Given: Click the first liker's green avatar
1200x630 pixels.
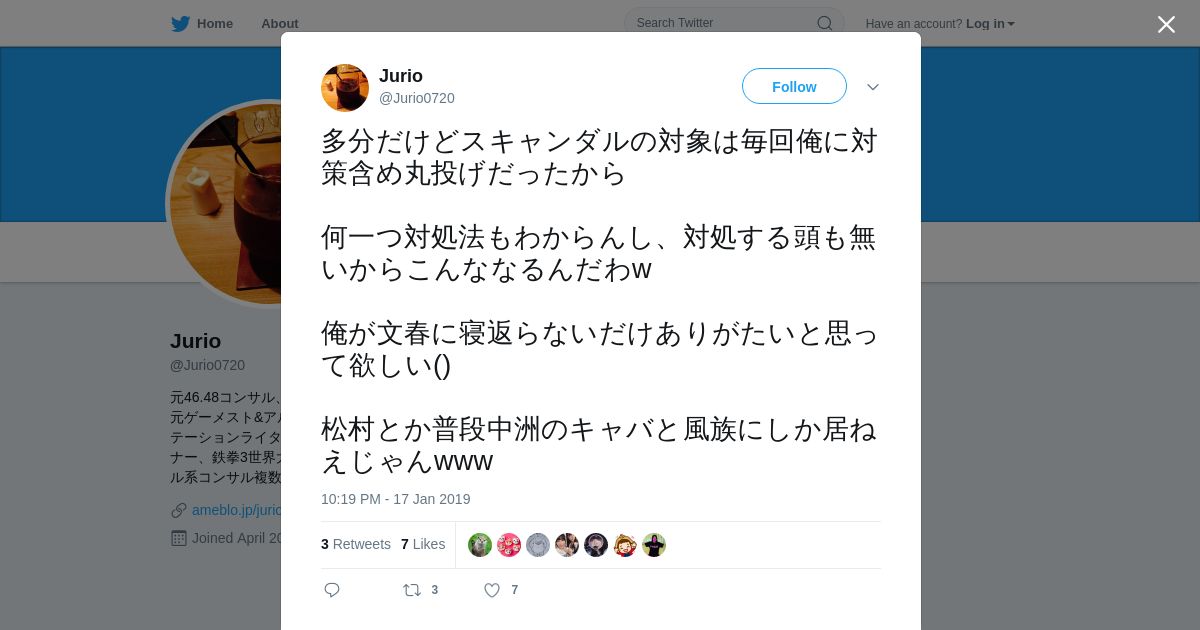Looking at the screenshot, I should point(480,545).
